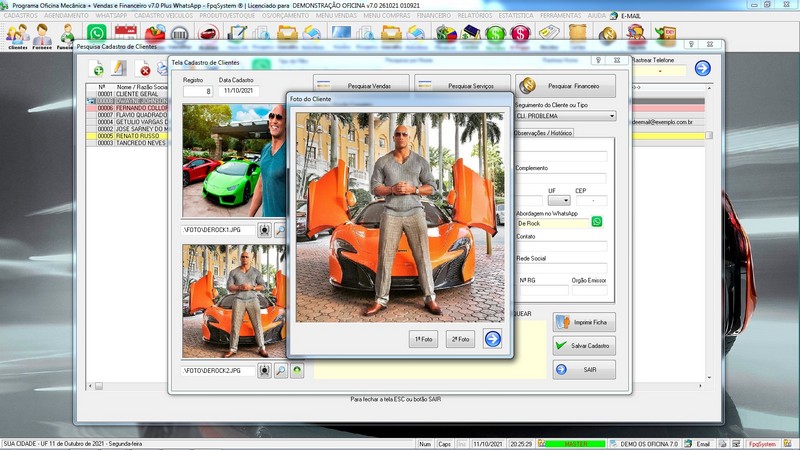Open the barcode product toolbar icon

point(179,34)
